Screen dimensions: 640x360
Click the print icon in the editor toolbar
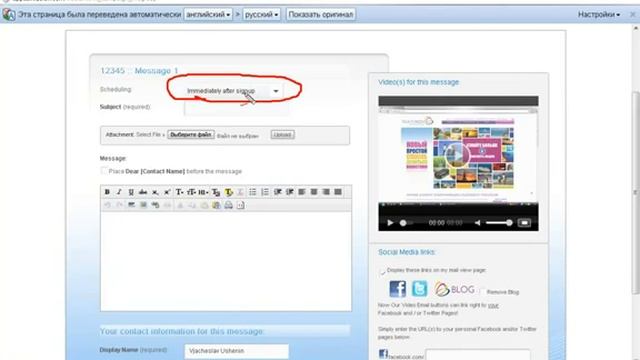click(x=229, y=205)
